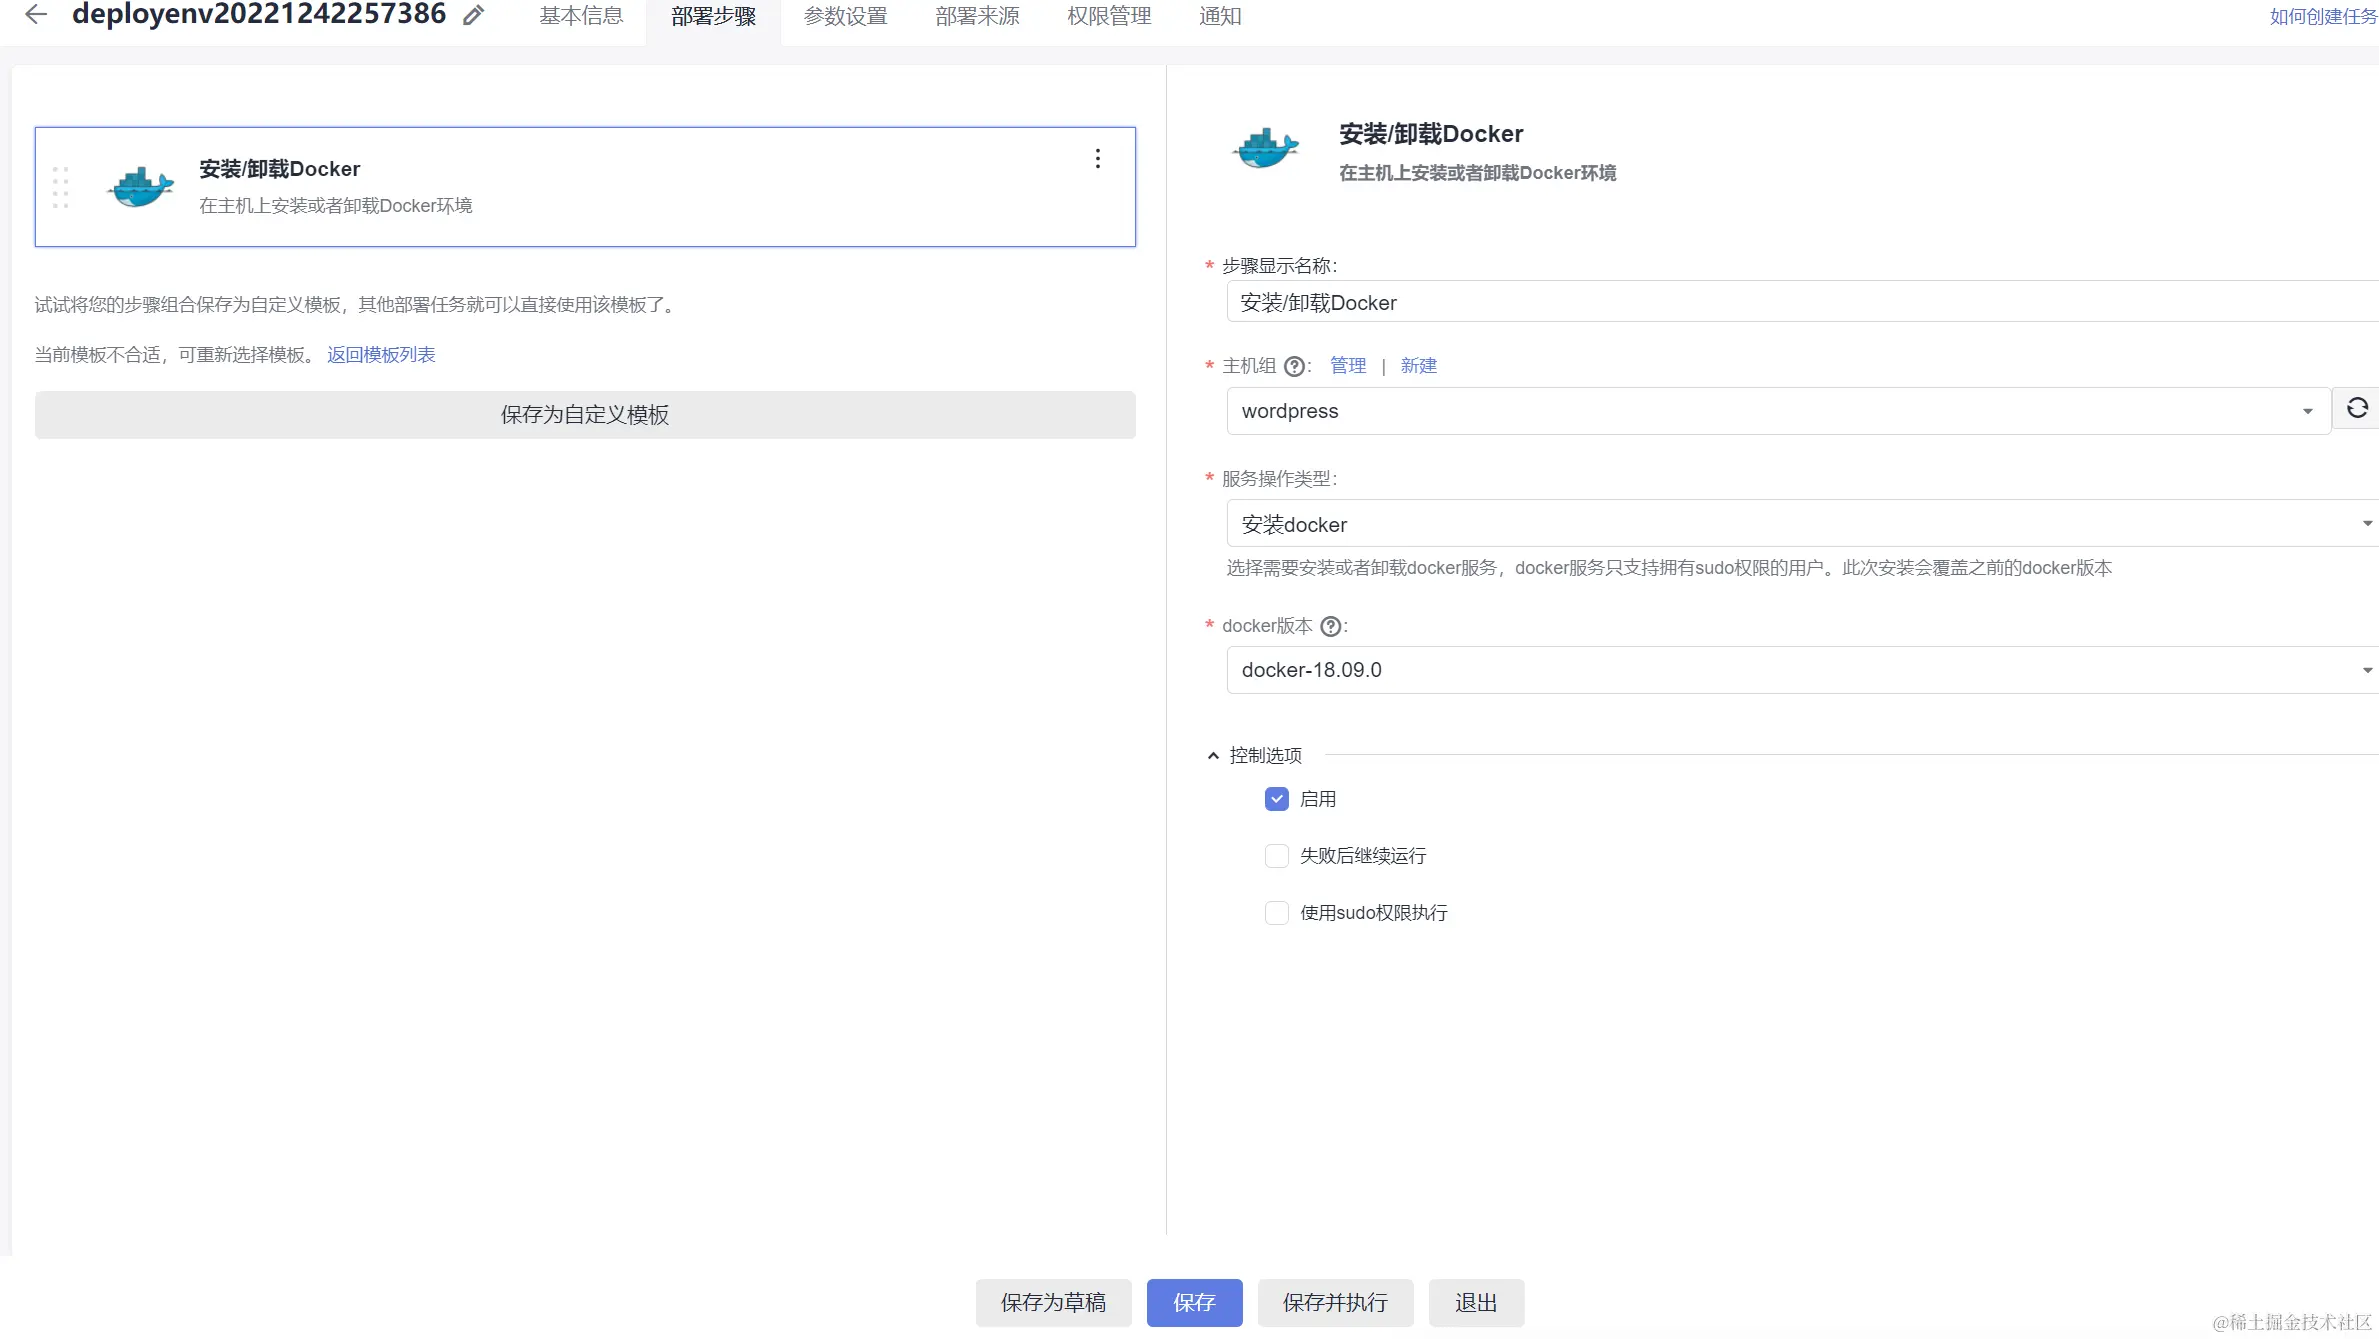The image size is (2379, 1339).
Task: Click 保存并执行 button
Action: point(1334,1303)
